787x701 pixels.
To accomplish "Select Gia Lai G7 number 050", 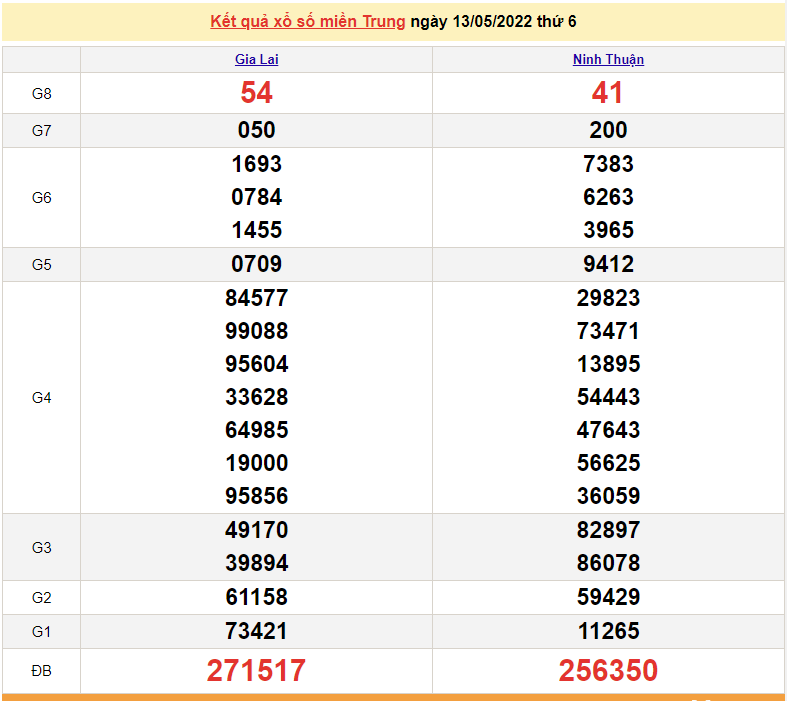I will click(256, 130).
